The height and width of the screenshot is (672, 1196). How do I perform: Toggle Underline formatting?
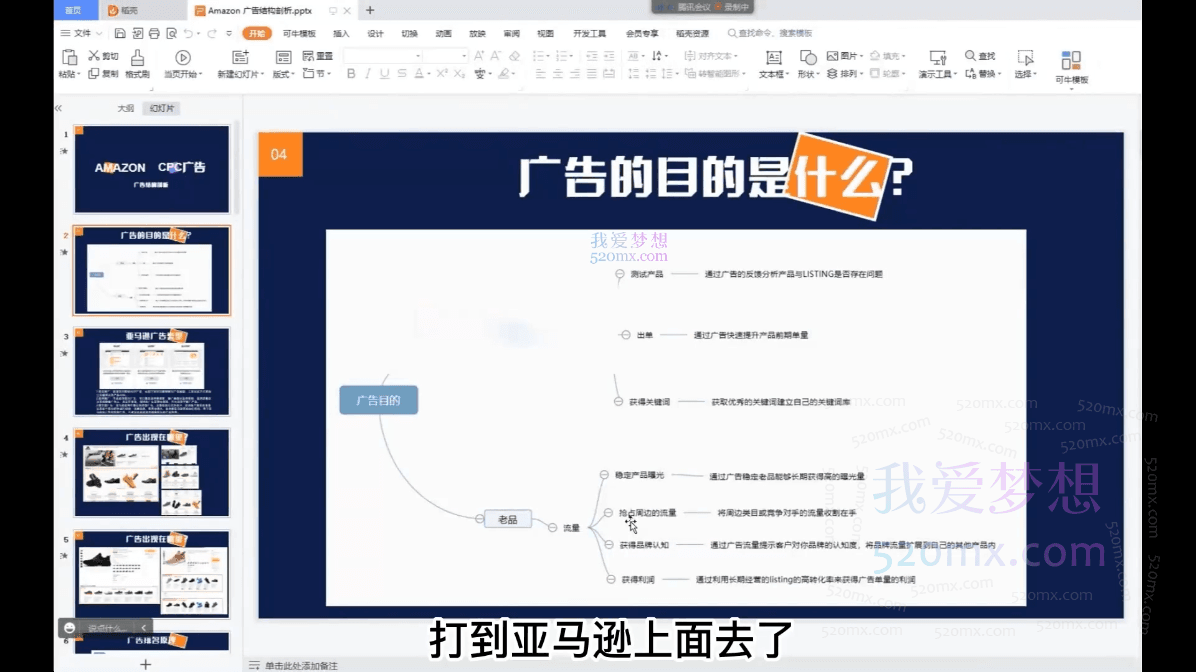[x=385, y=74]
